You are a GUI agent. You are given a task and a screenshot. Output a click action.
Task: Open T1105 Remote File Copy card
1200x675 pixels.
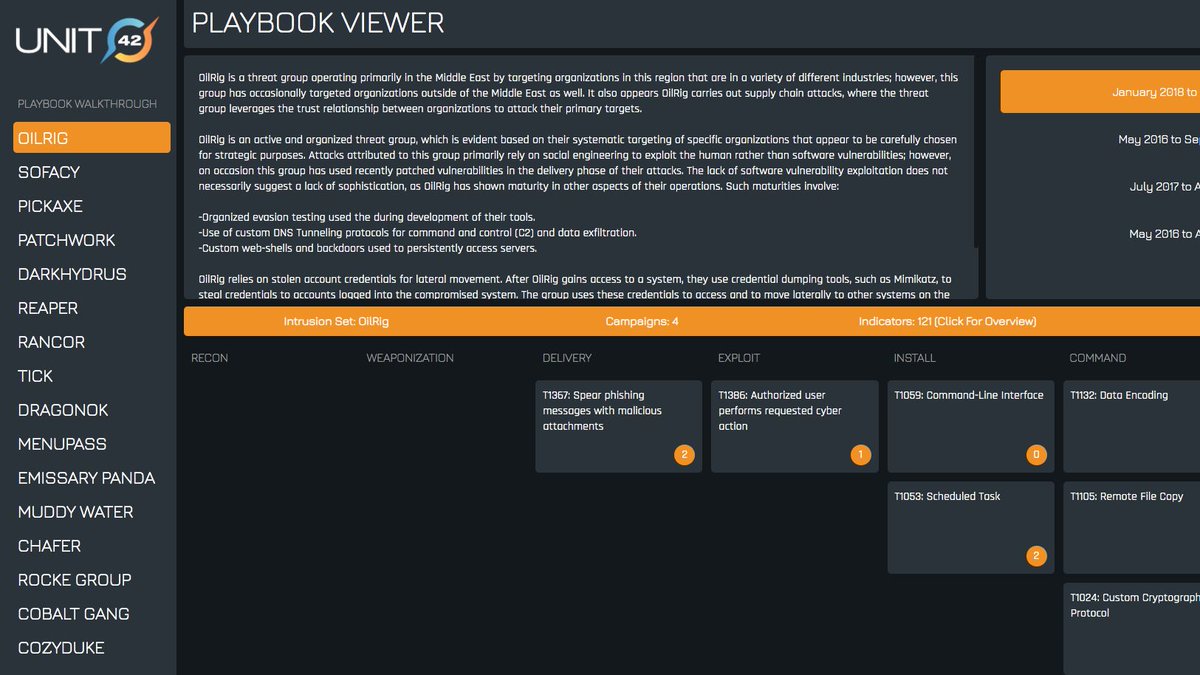pos(1132,528)
